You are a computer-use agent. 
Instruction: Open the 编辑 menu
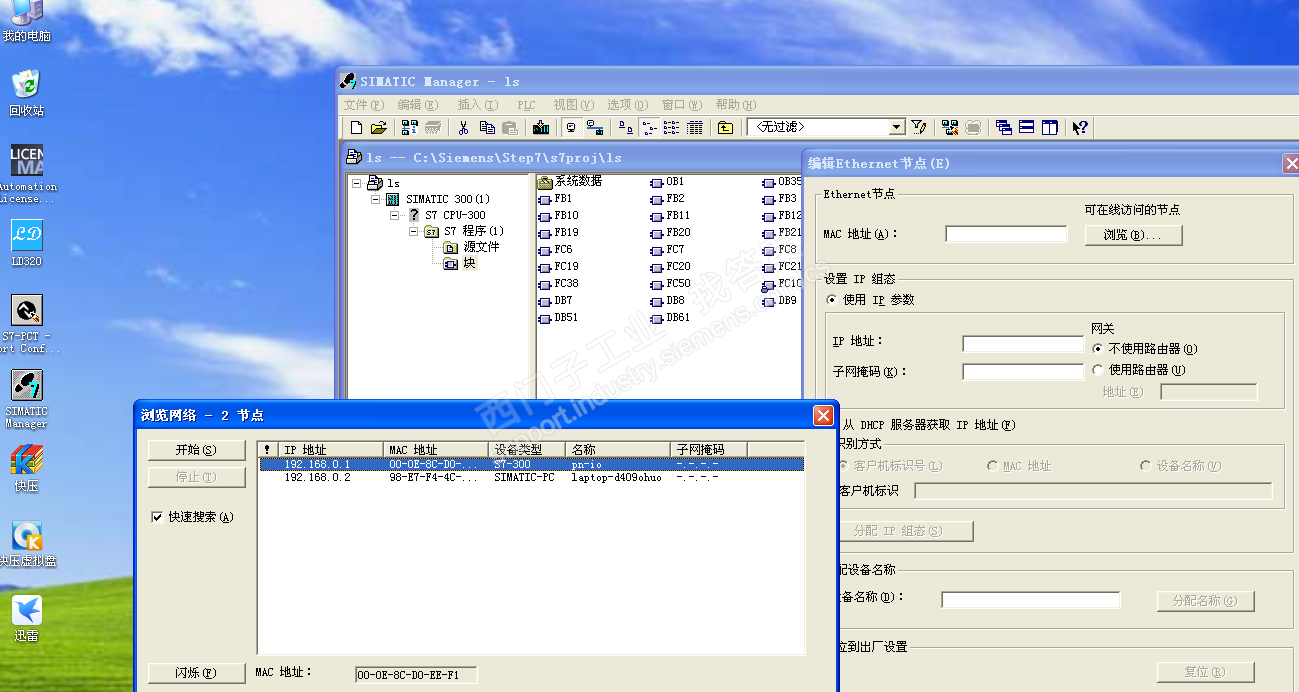pos(417,105)
